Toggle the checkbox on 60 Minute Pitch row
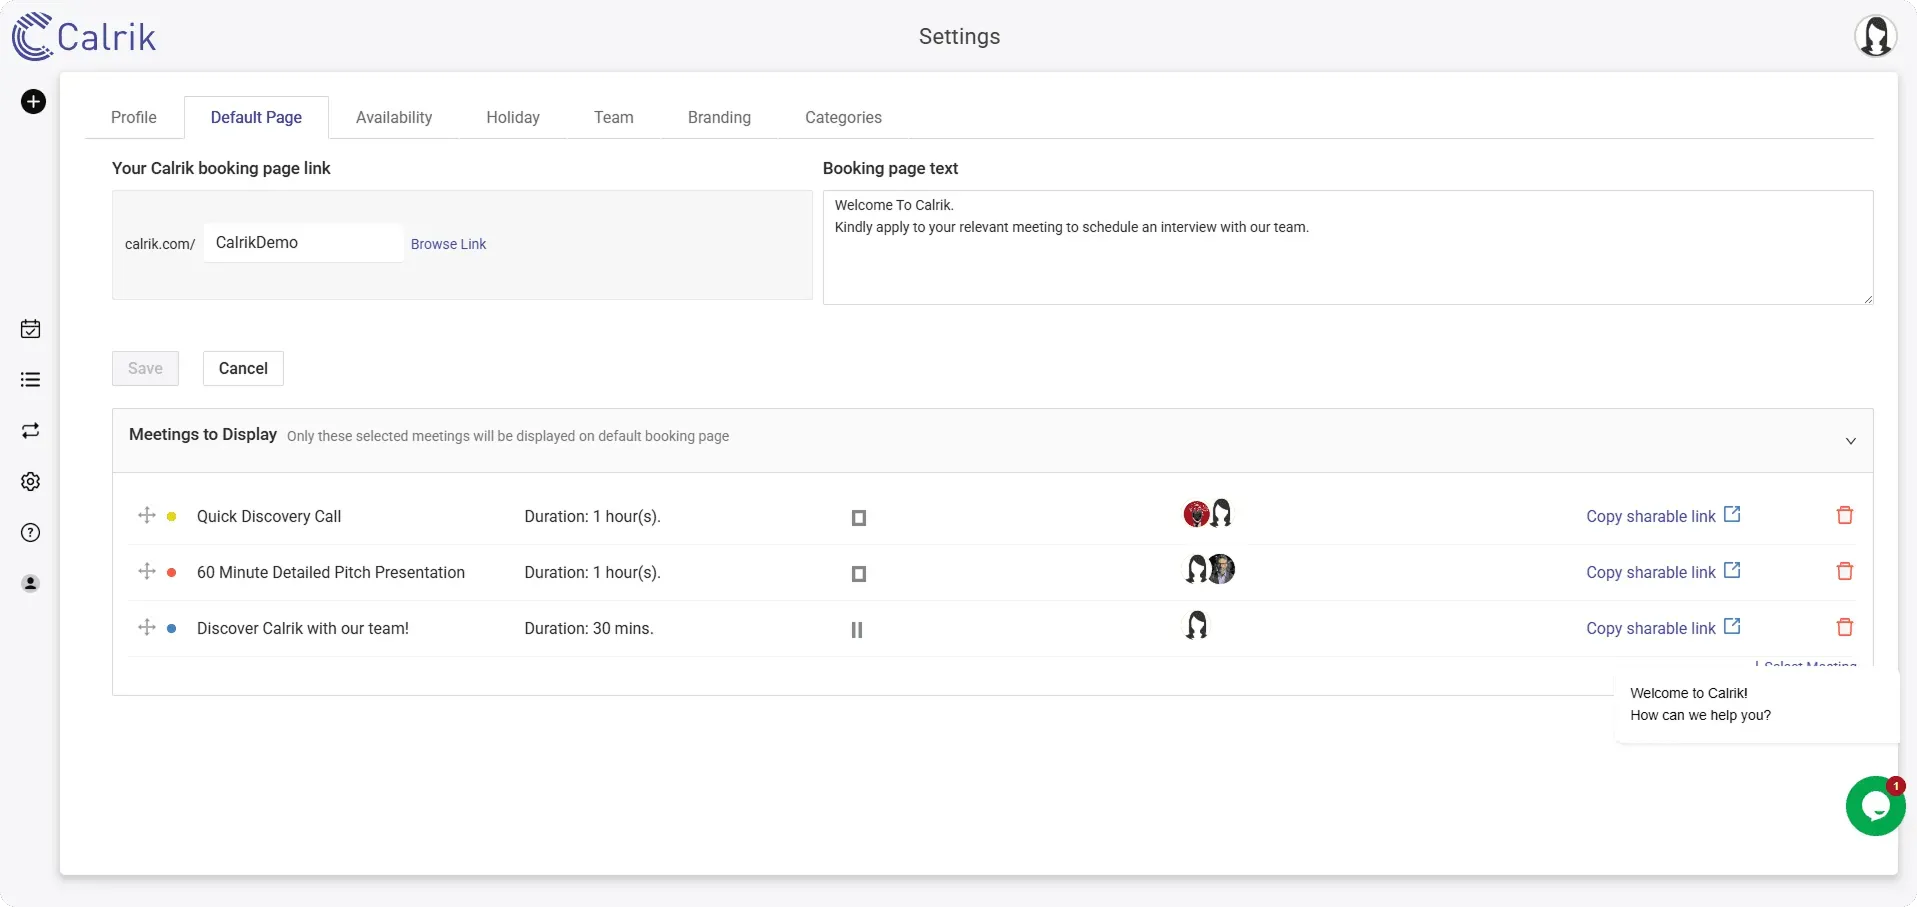 [858, 573]
